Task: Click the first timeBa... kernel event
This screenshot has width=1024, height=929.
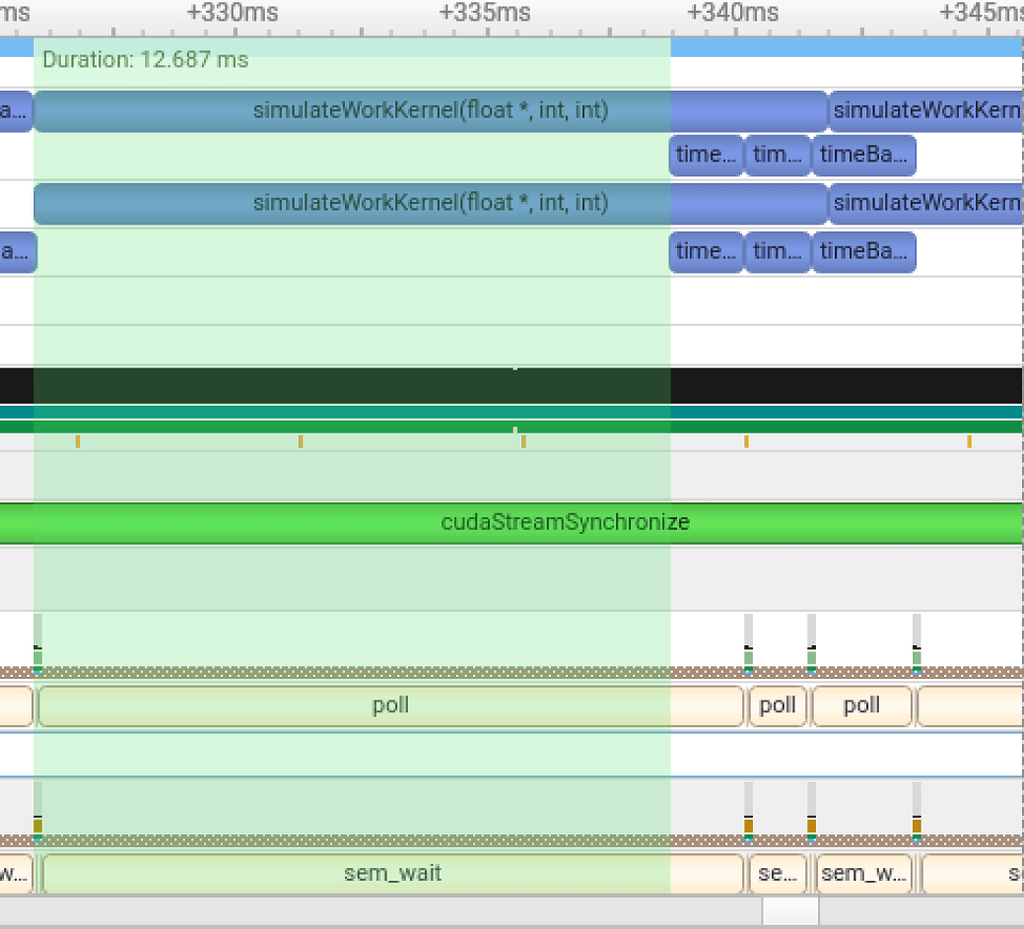Action: click(864, 155)
